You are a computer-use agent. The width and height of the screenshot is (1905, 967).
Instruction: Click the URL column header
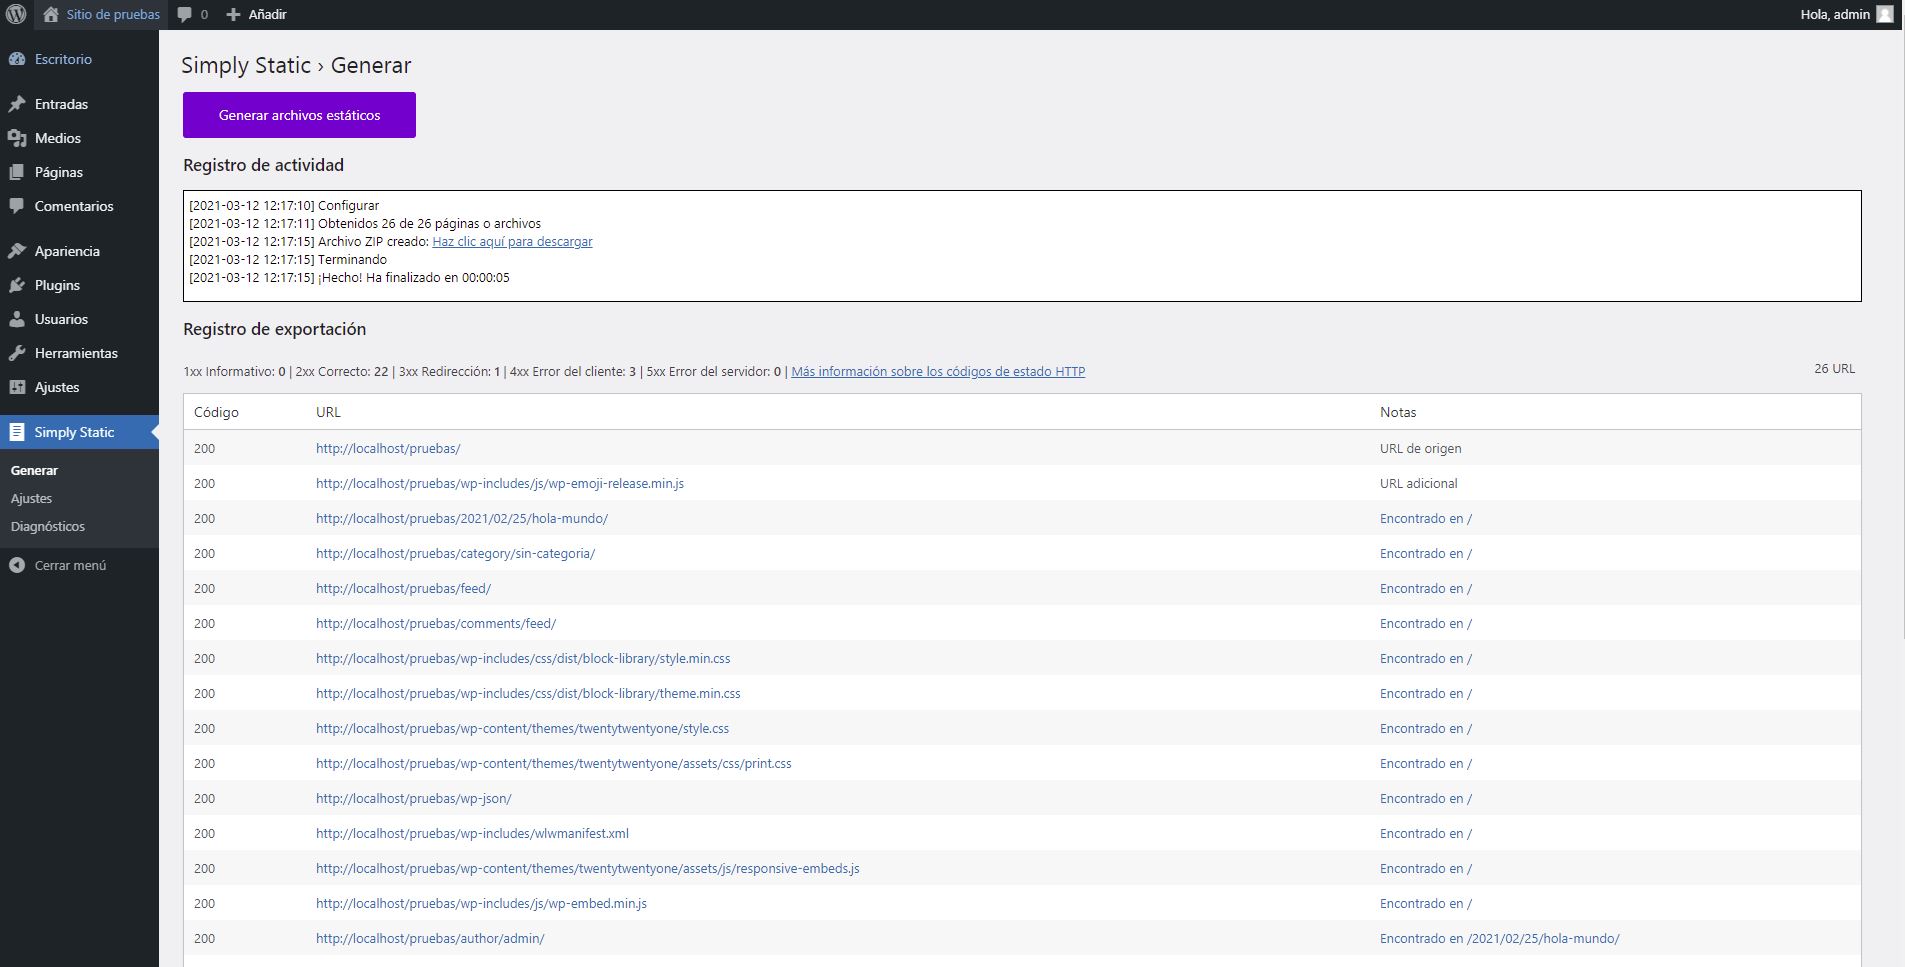click(328, 412)
